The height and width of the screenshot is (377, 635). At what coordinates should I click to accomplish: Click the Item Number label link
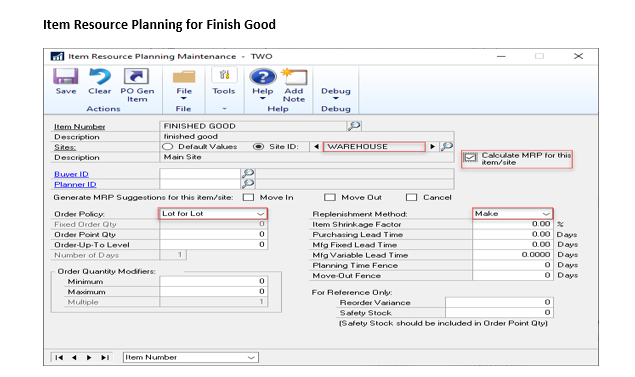(x=79, y=127)
